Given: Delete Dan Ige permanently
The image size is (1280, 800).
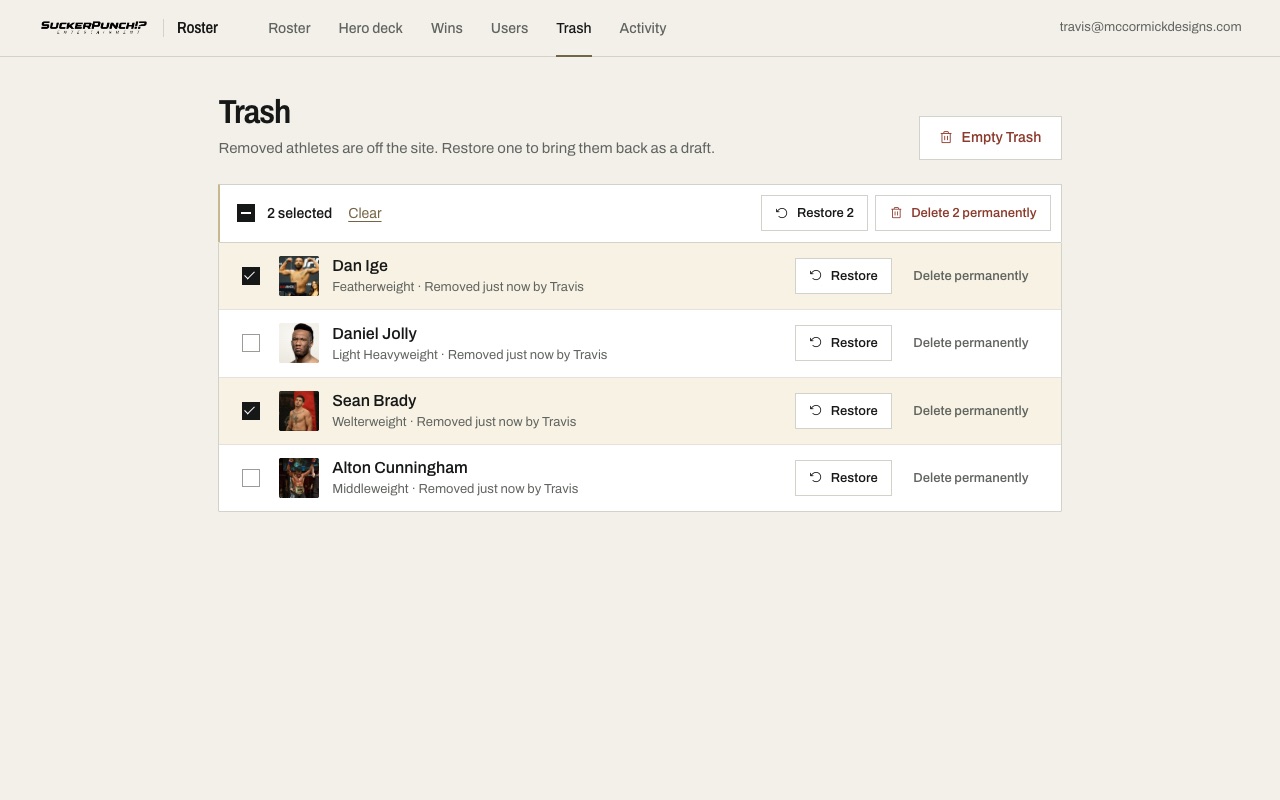Looking at the screenshot, I should click(x=971, y=276).
